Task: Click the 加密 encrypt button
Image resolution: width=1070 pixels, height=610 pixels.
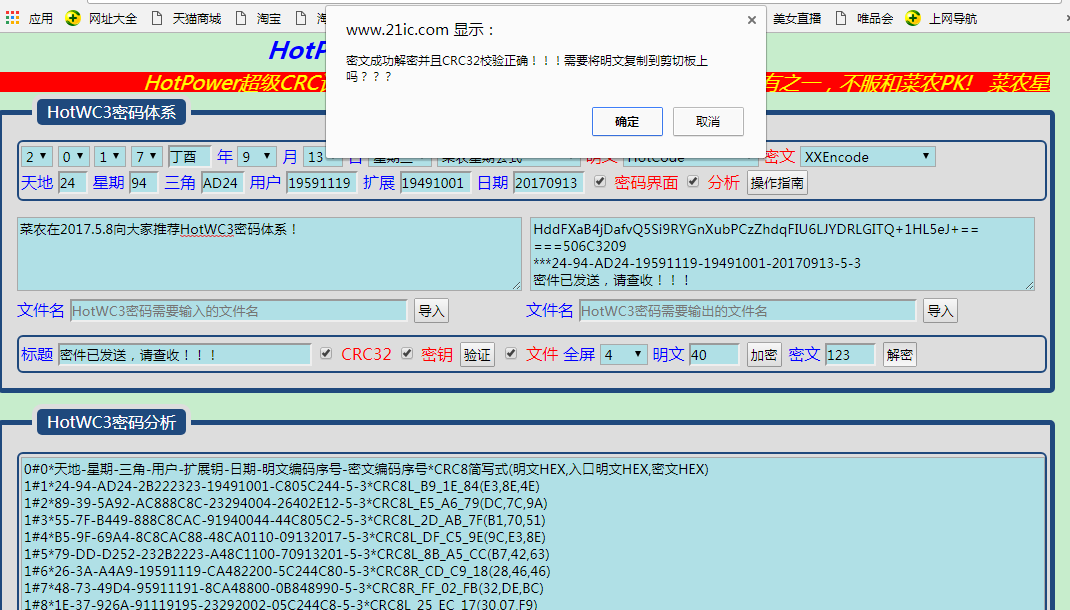Action: [764, 355]
